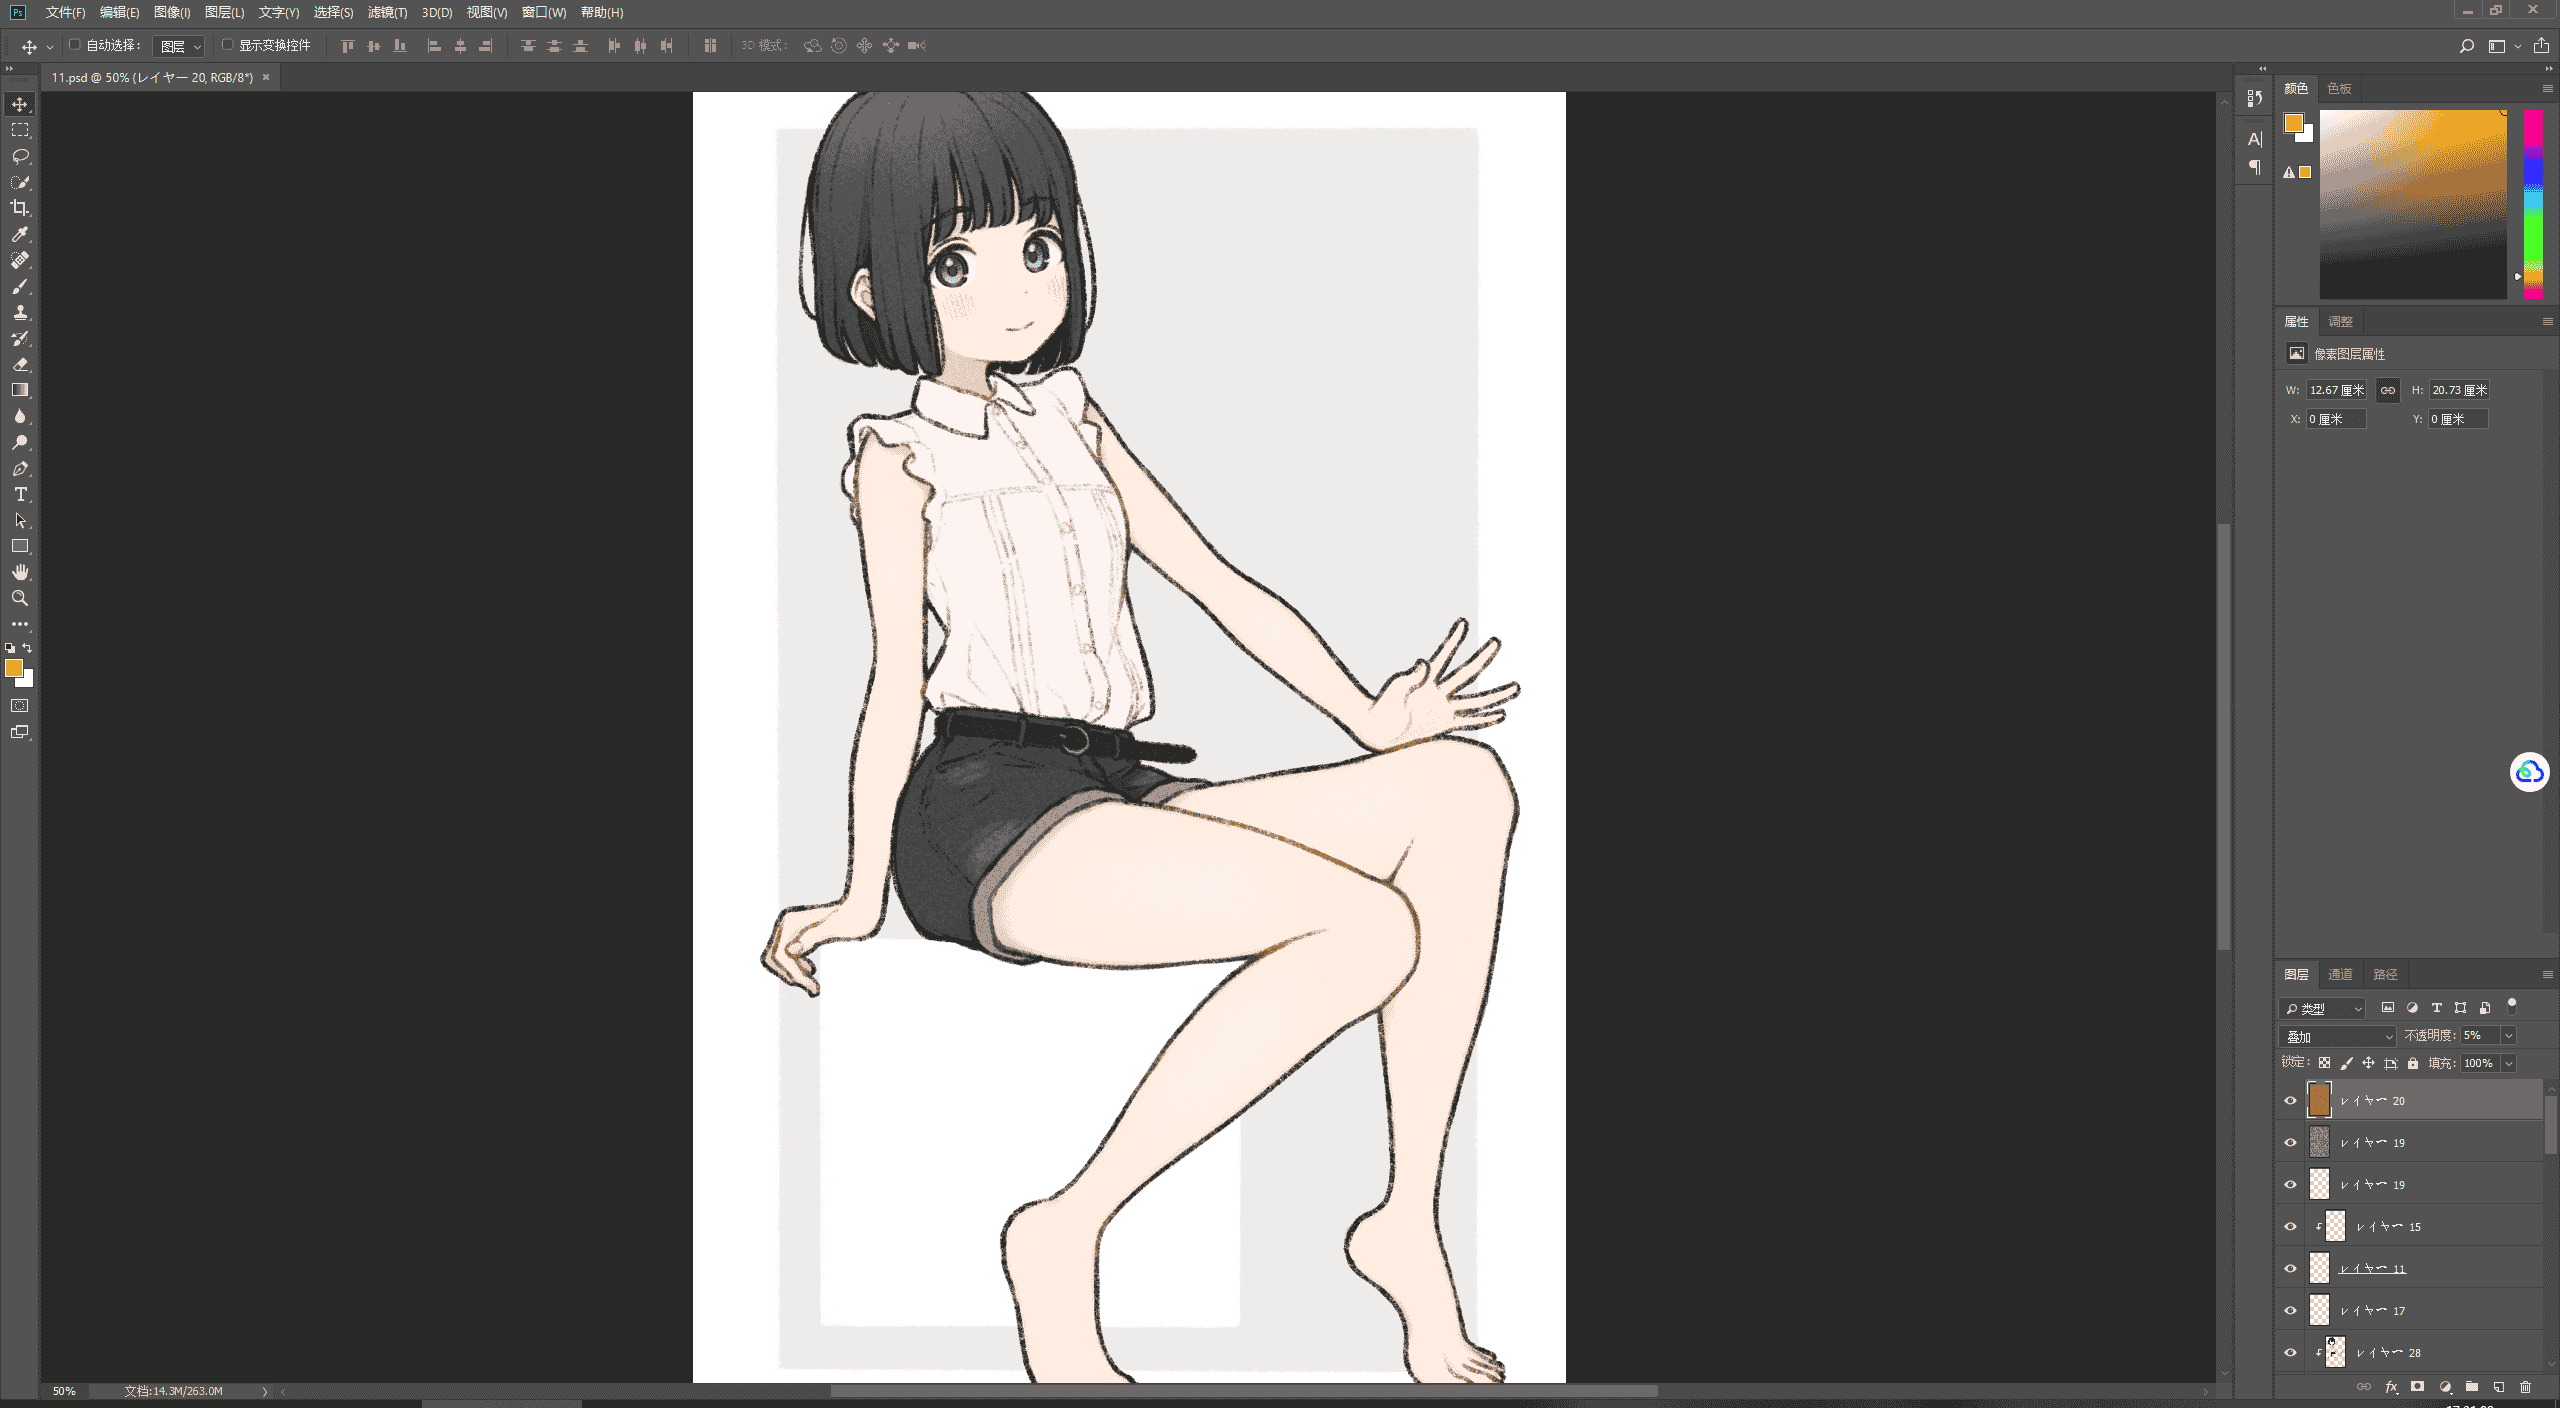The image size is (2560, 1408).
Task: Toggle layer filtering switch on or off
Action: tap(2512, 1006)
